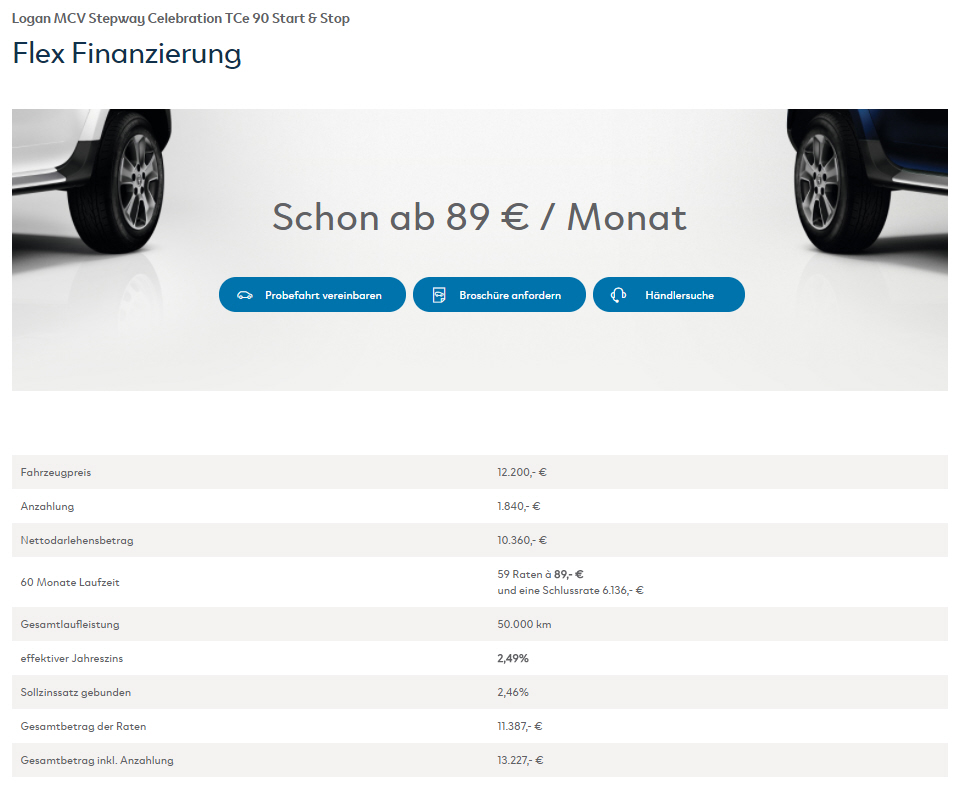
Task: Select Broschüre anfordern button
Action: pos(499,295)
